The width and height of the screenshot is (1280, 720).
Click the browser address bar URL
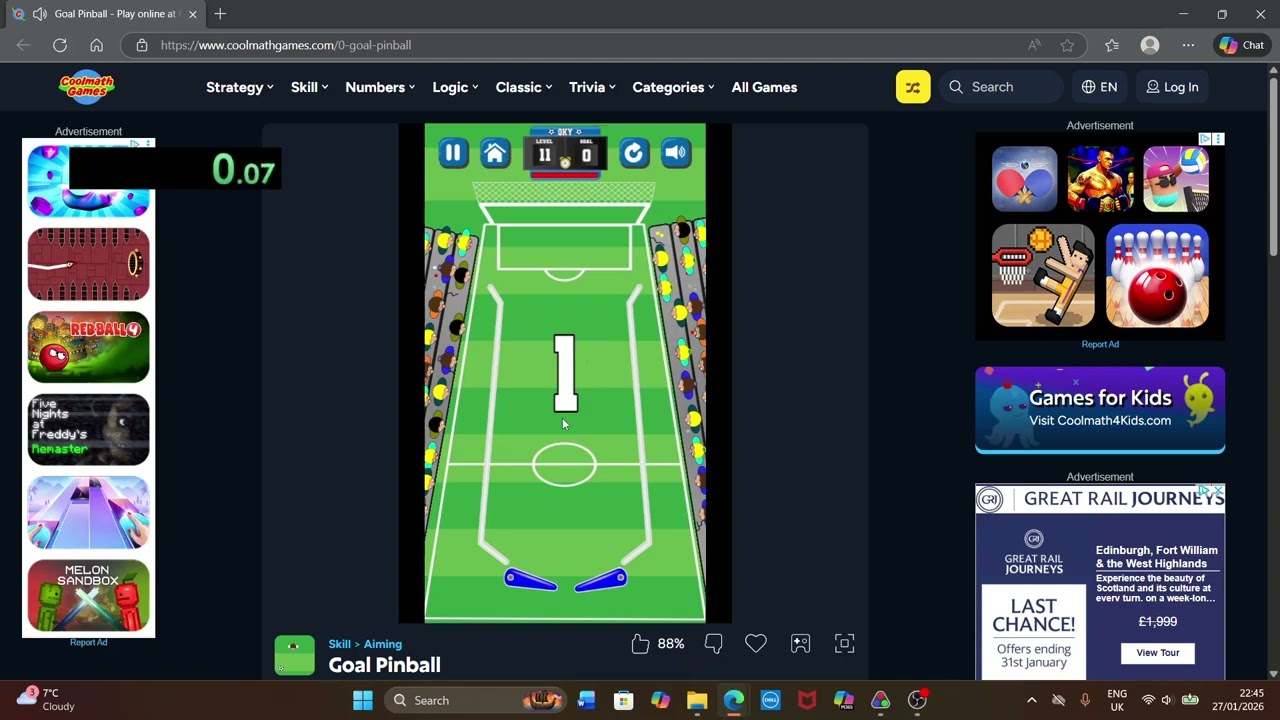[x=286, y=45]
